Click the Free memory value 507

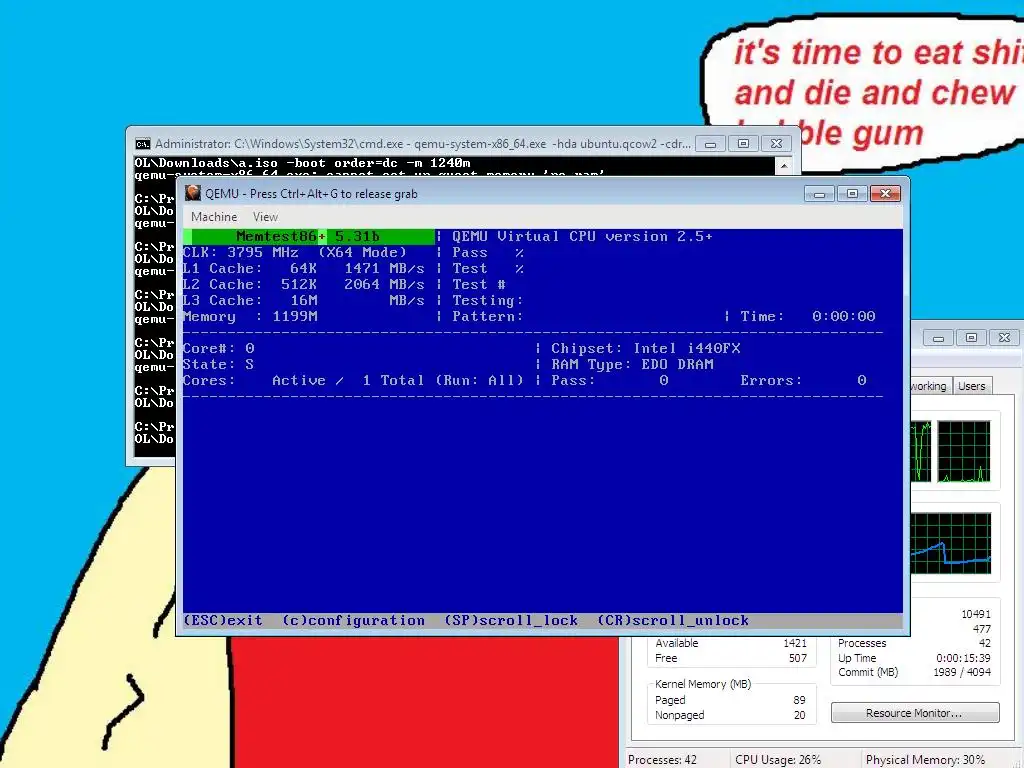click(x=798, y=658)
